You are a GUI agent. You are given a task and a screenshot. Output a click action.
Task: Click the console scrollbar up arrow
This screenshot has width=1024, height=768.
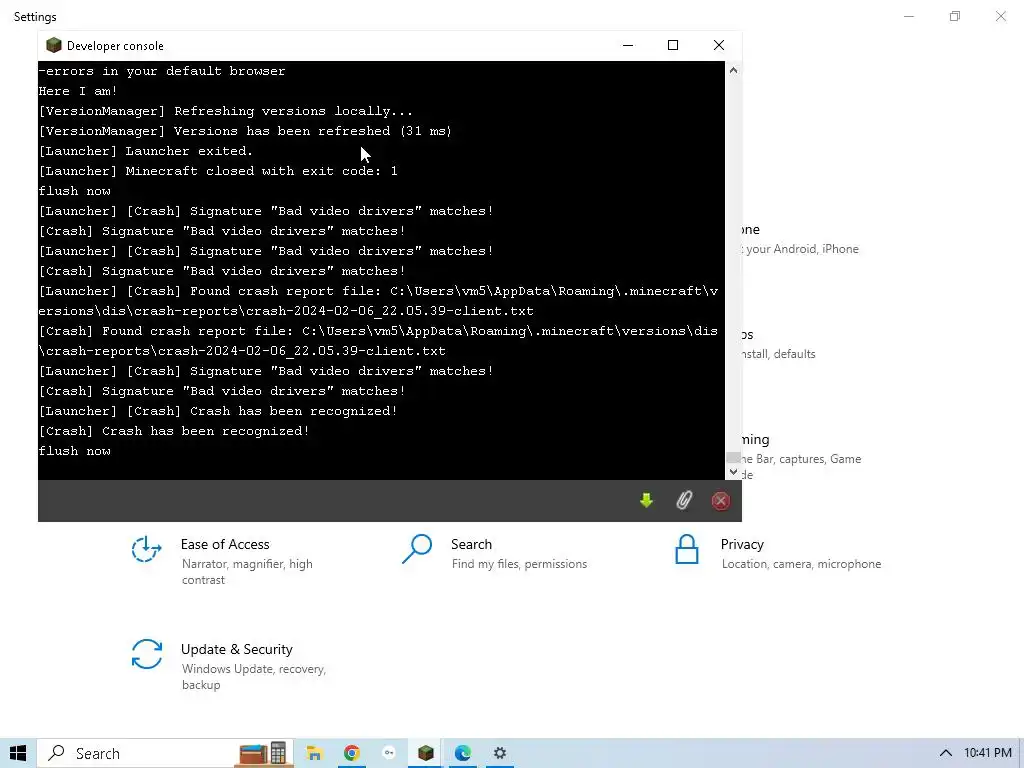[x=733, y=70]
